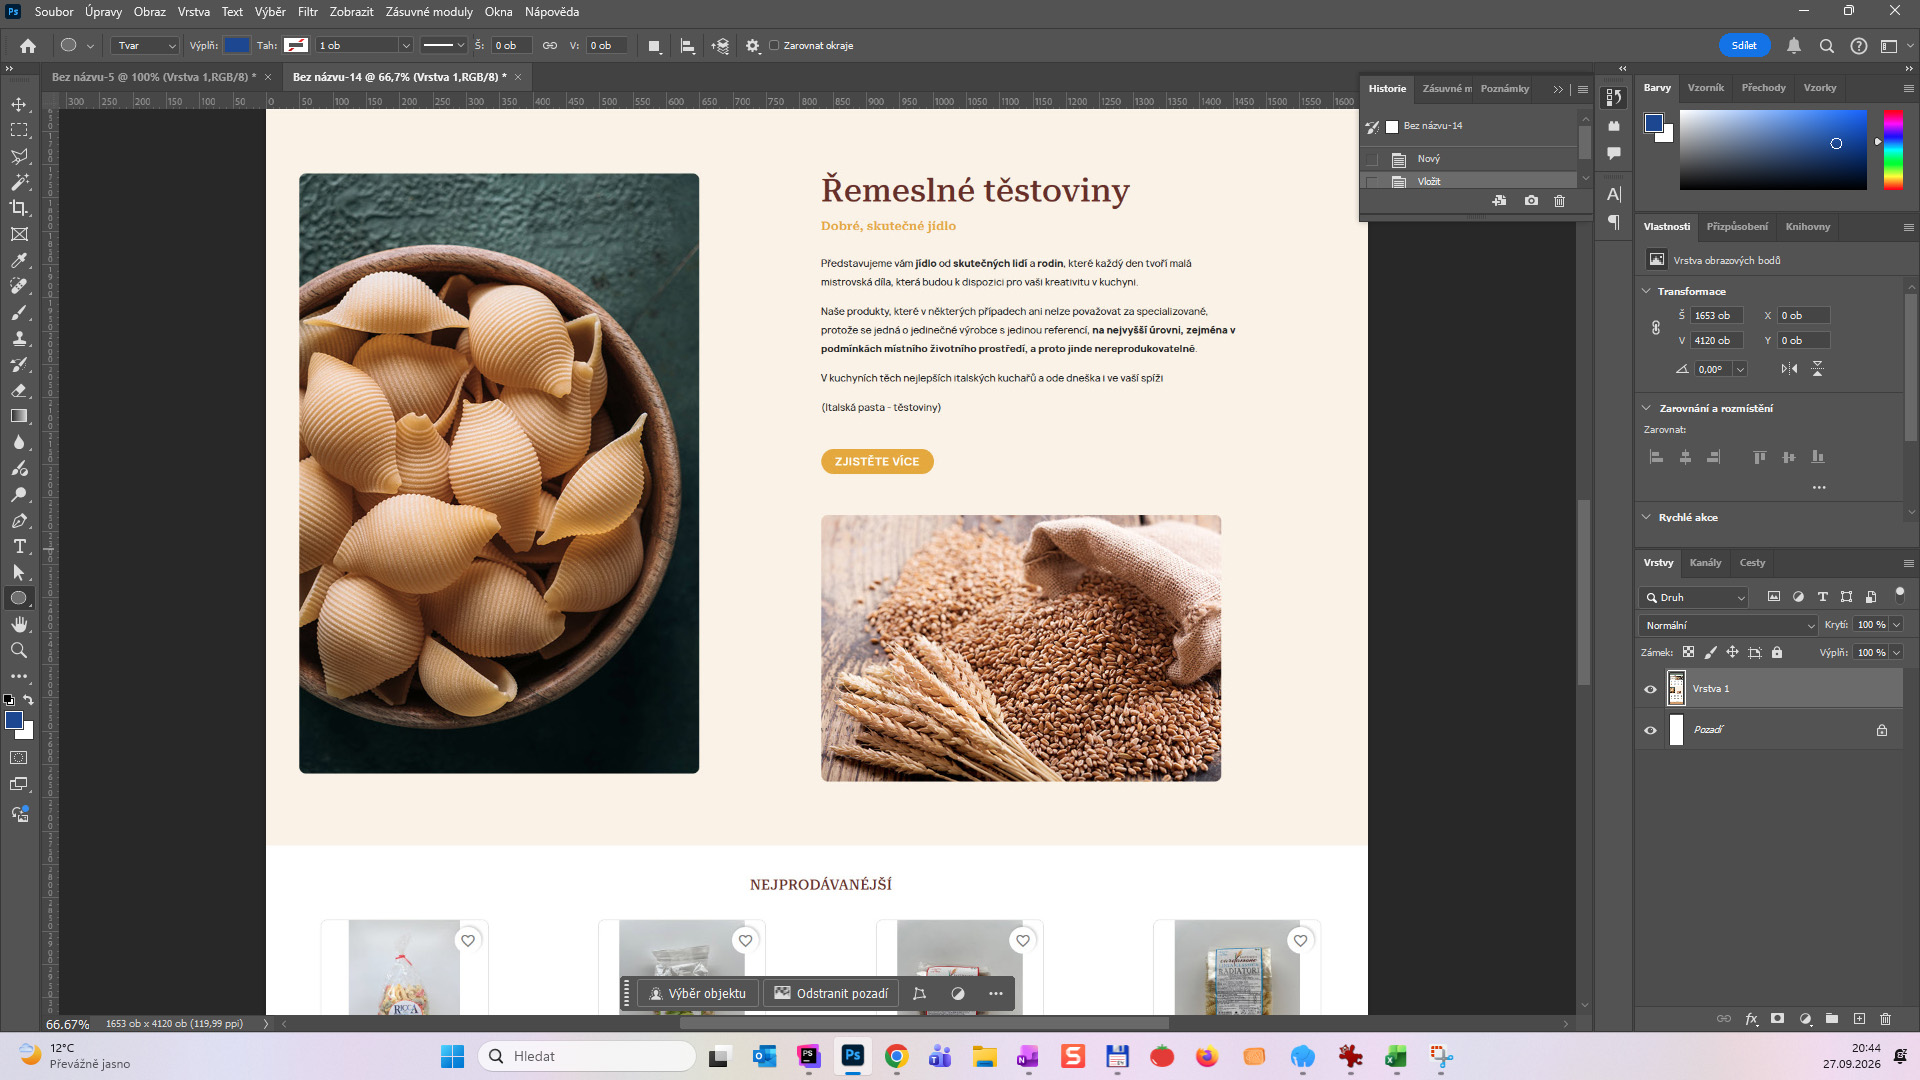The image size is (1920, 1080).
Task: Click Výběr objektu button
Action: pyautogui.click(x=698, y=994)
